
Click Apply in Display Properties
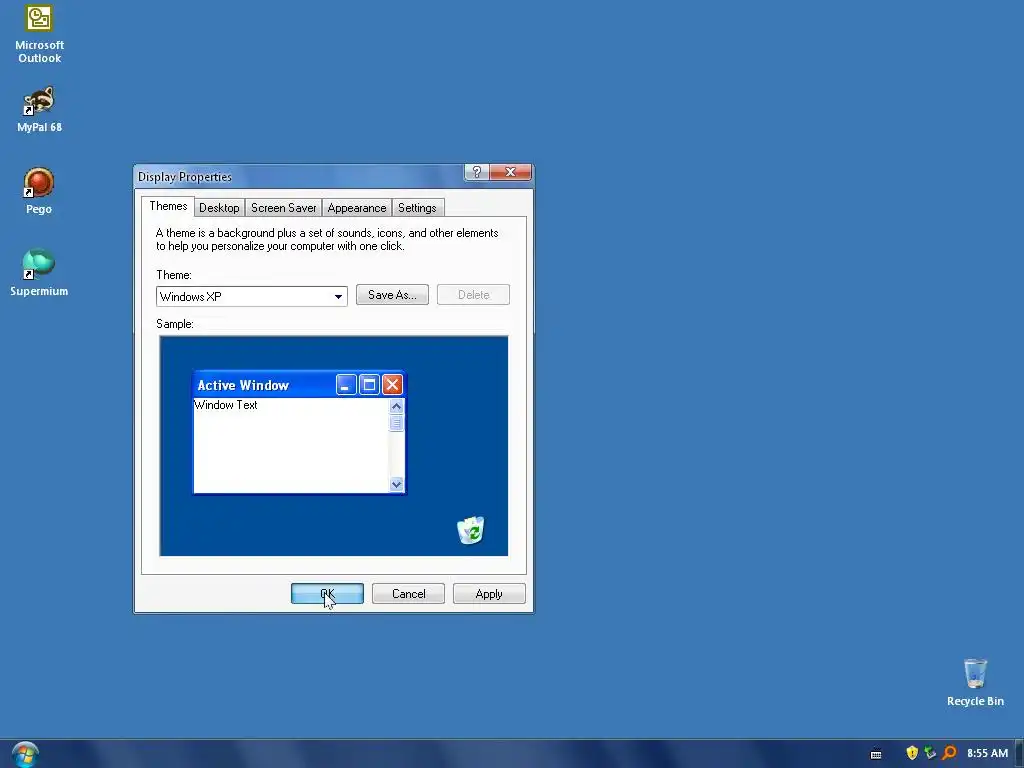[489, 594]
